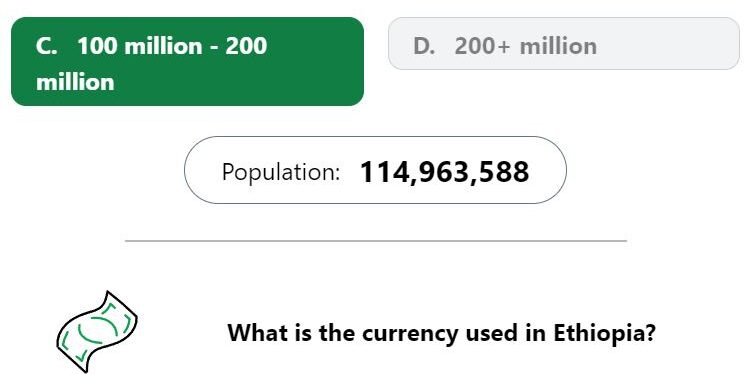This screenshot has width=749, height=375.
Task: Click the '100 million - 200' text
Action: 172,46
